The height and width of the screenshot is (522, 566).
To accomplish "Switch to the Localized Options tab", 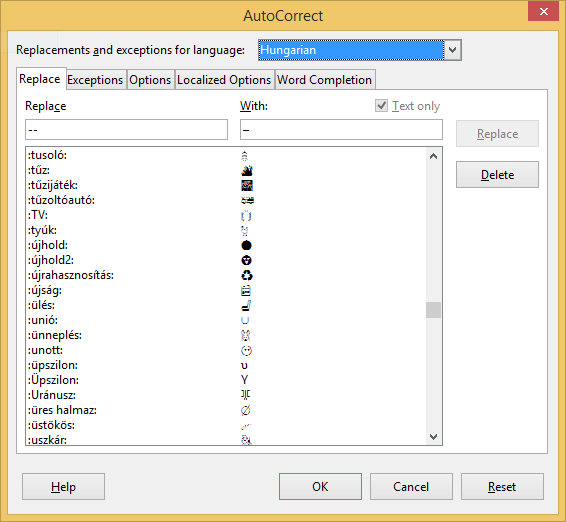I will click(x=224, y=80).
